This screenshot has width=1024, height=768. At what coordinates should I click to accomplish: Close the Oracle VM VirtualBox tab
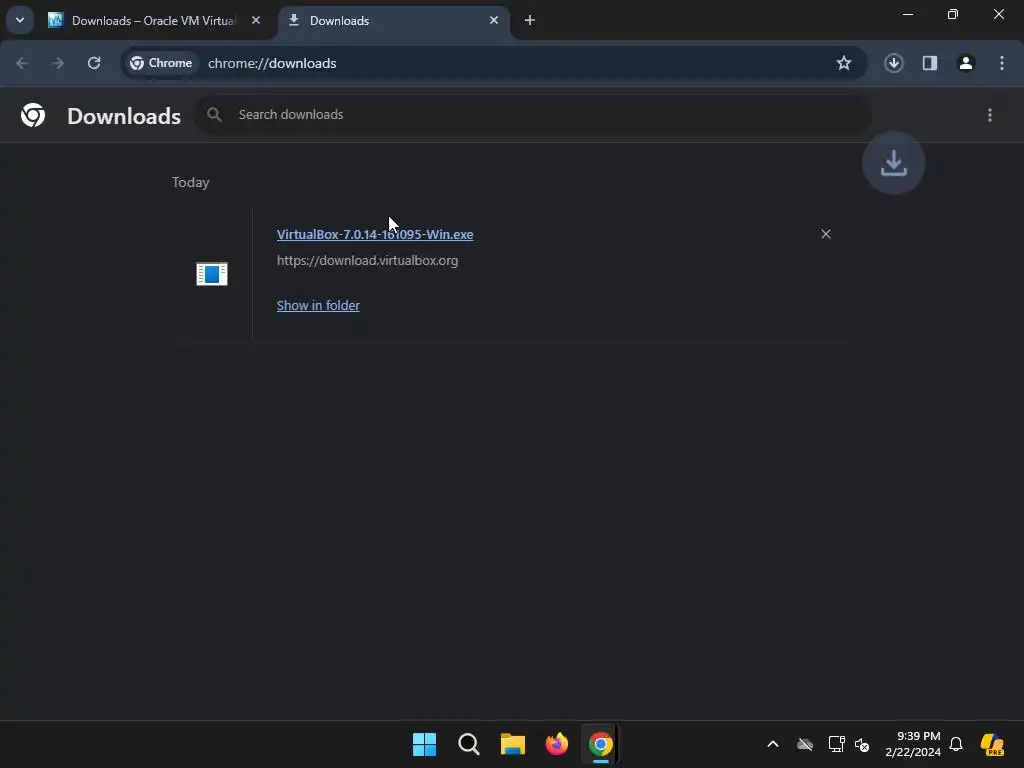coord(256,20)
